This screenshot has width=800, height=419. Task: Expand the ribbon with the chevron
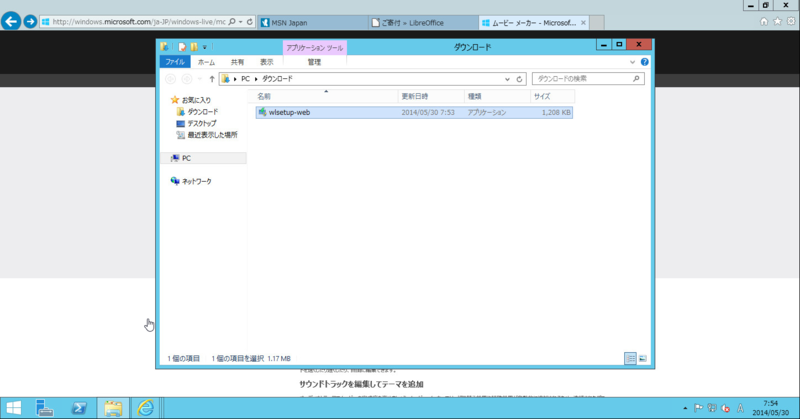633,62
